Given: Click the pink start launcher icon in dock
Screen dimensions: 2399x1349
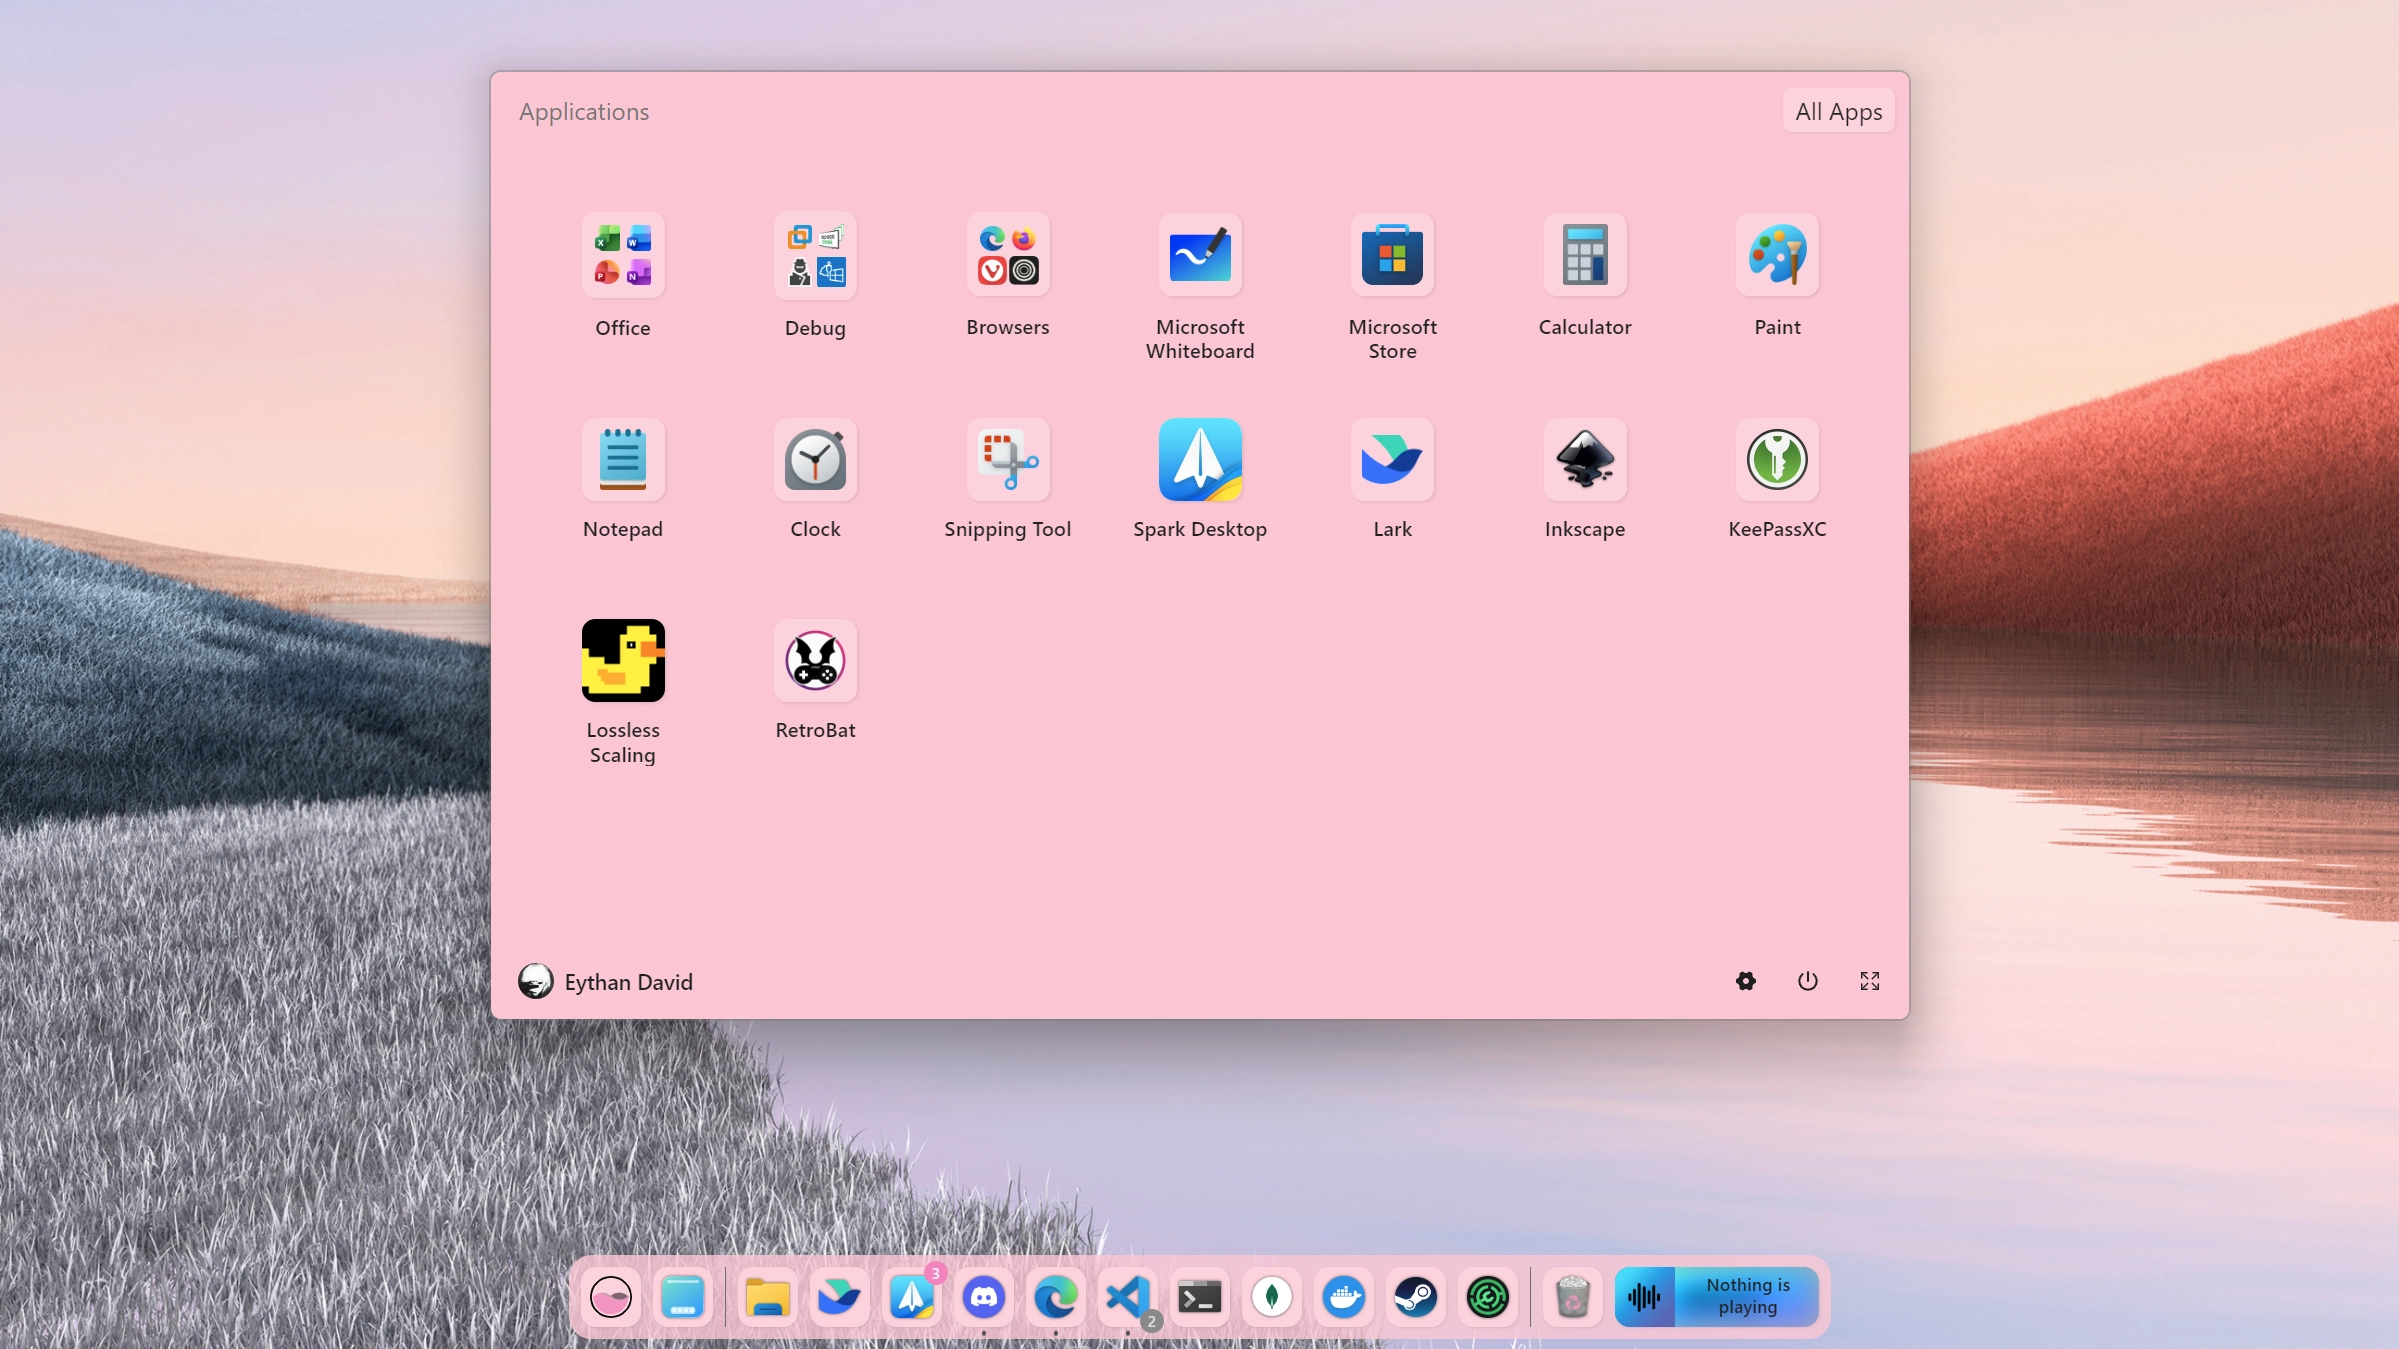Looking at the screenshot, I should pyautogui.click(x=611, y=1297).
